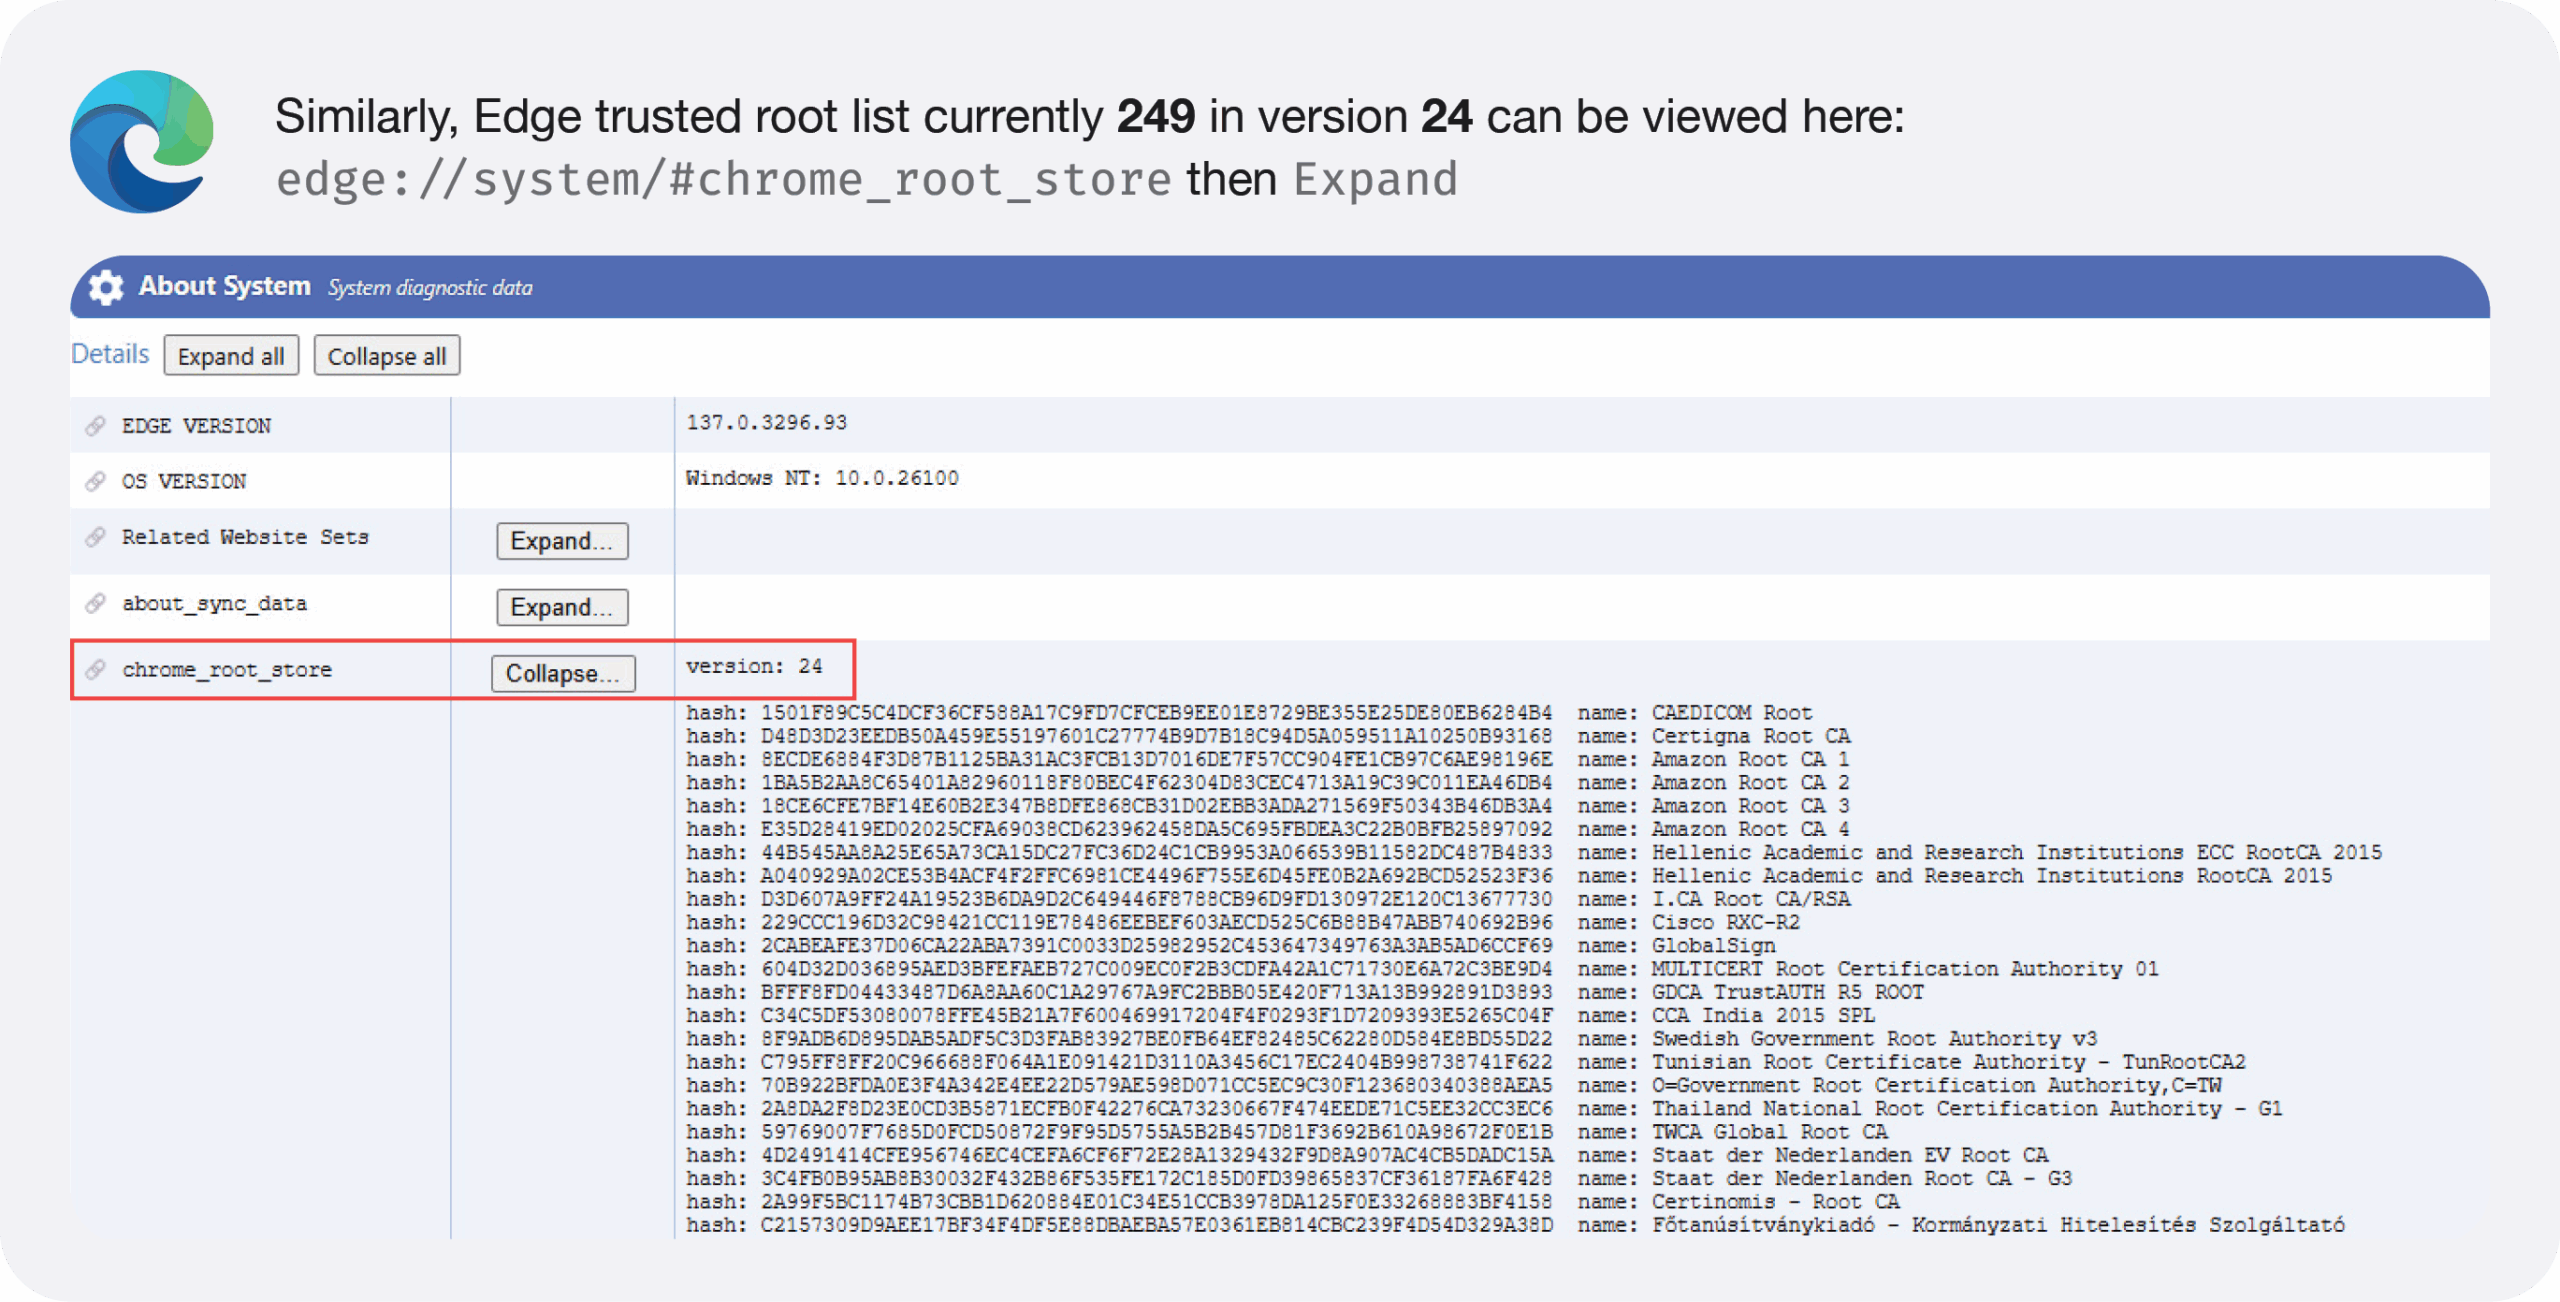Click the About System title text
The image size is (2560, 1302).
pyautogui.click(x=225, y=286)
